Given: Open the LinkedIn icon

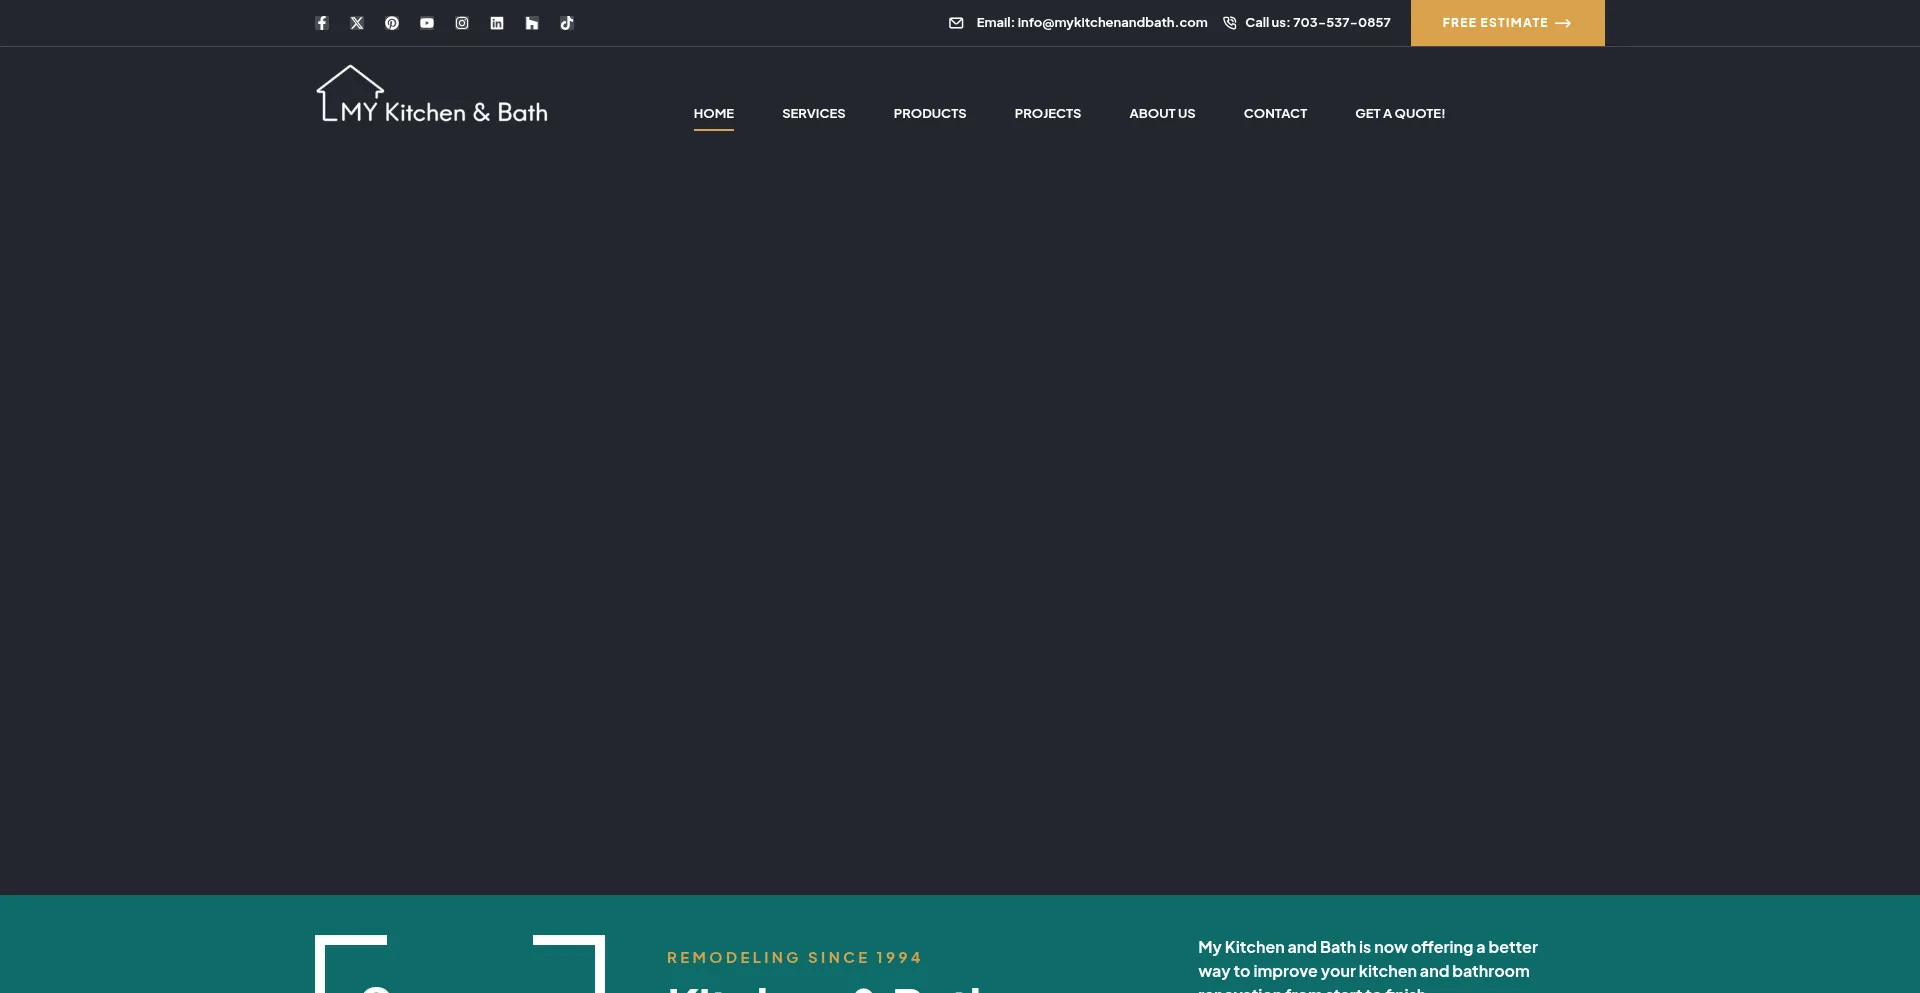Looking at the screenshot, I should click(497, 23).
